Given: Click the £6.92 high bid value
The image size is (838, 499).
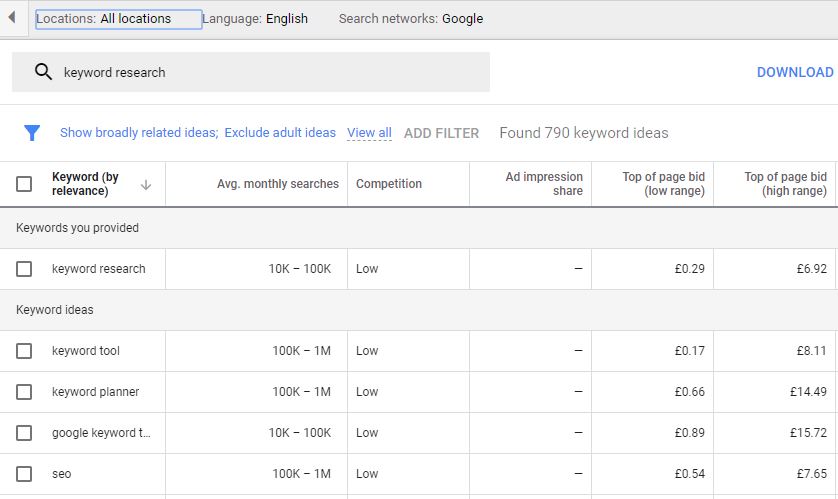Looking at the screenshot, I should coord(811,269).
